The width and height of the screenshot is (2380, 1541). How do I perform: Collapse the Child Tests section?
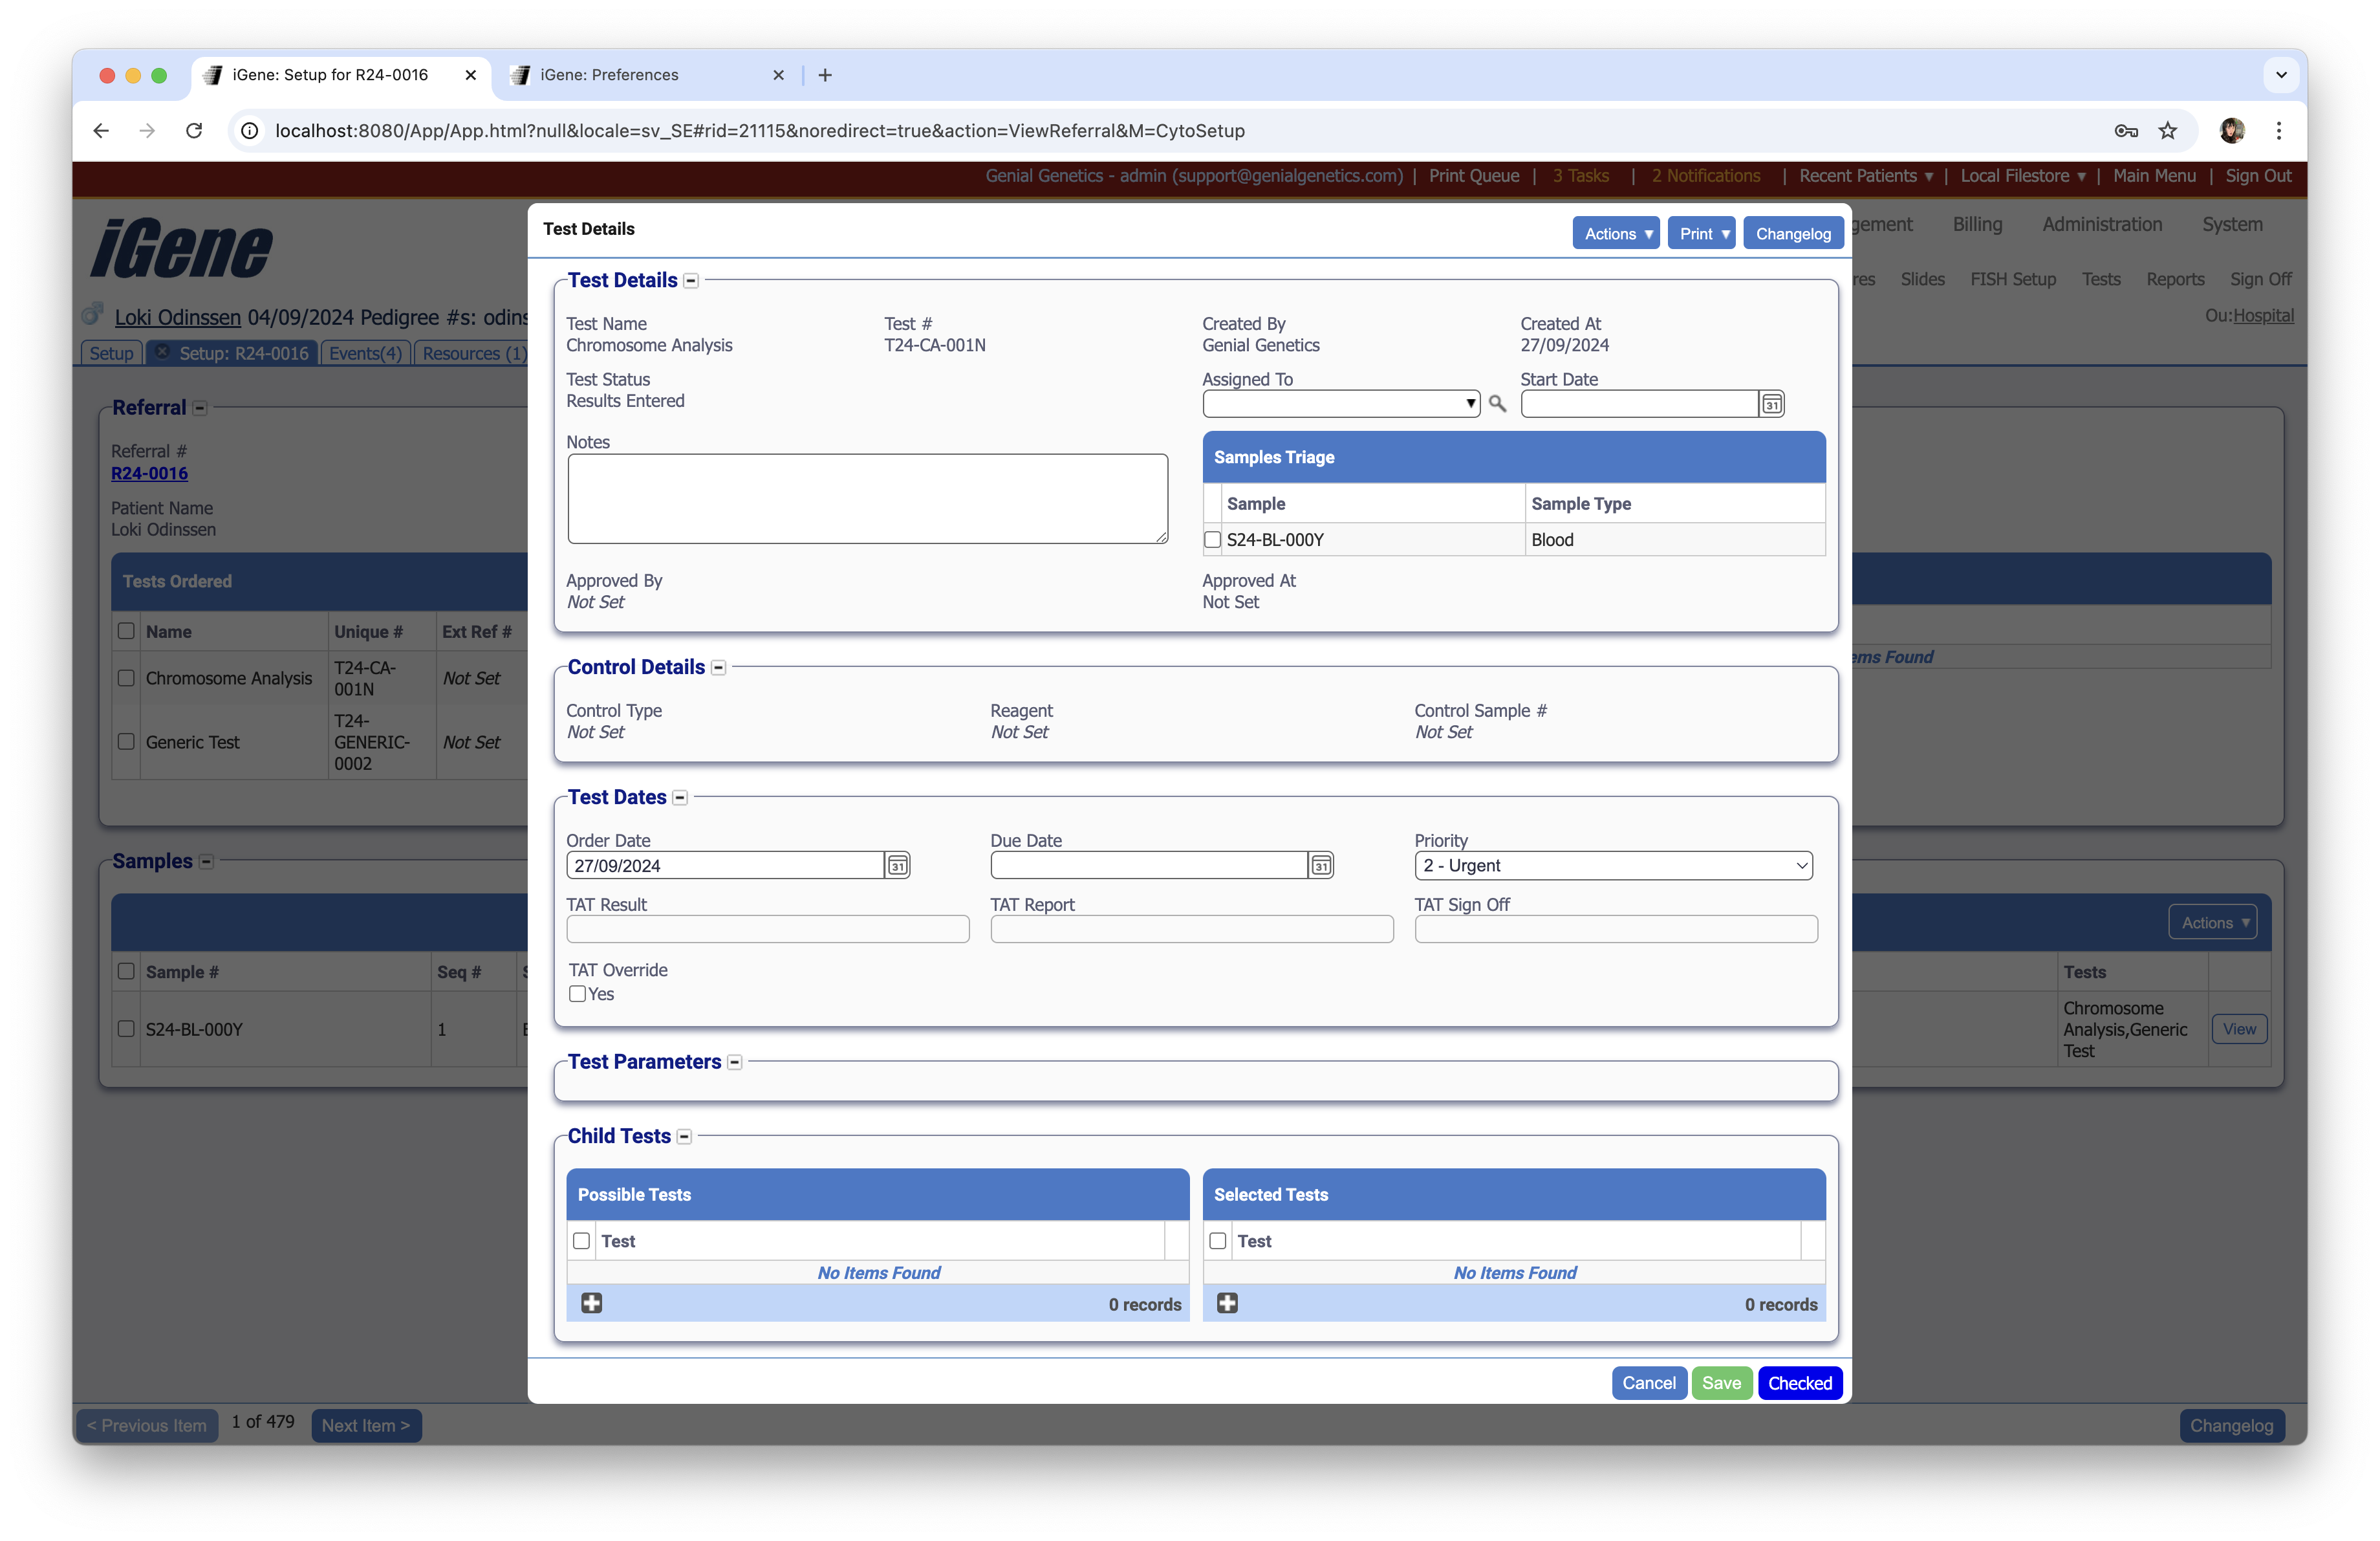684,1137
